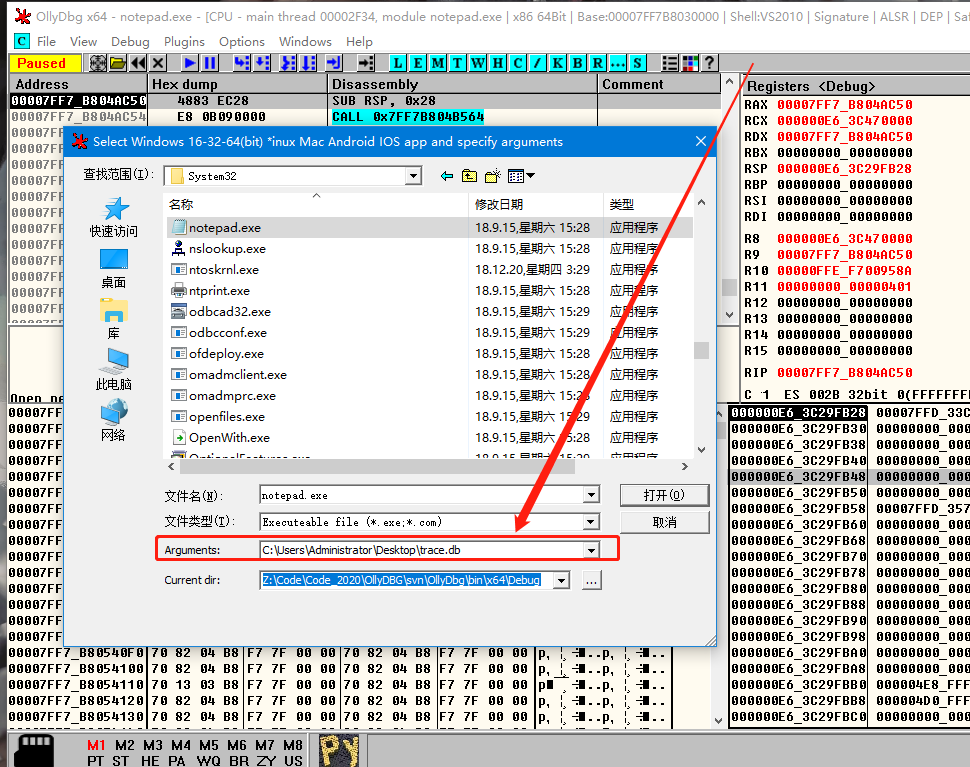Click the Step over toolbar icon
Screen dimensions: 970x767
click(262, 62)
